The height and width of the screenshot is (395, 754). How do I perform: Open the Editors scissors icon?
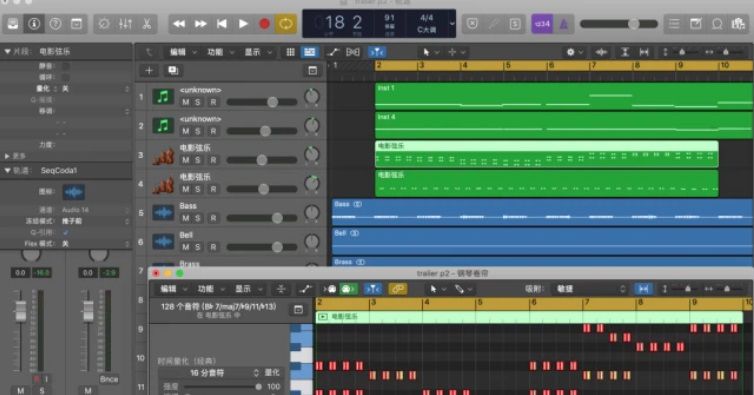[147, 24]
